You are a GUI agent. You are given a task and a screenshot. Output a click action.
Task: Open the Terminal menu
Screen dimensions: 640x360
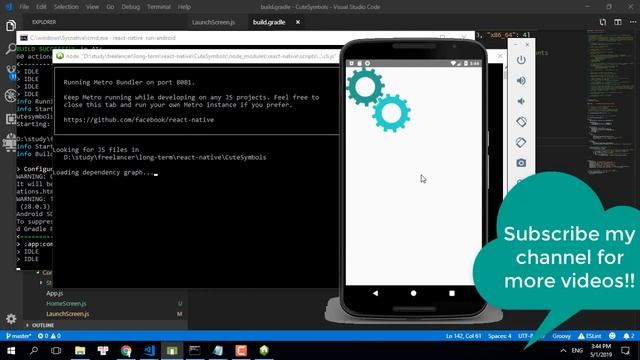click(x=159, y=7)
